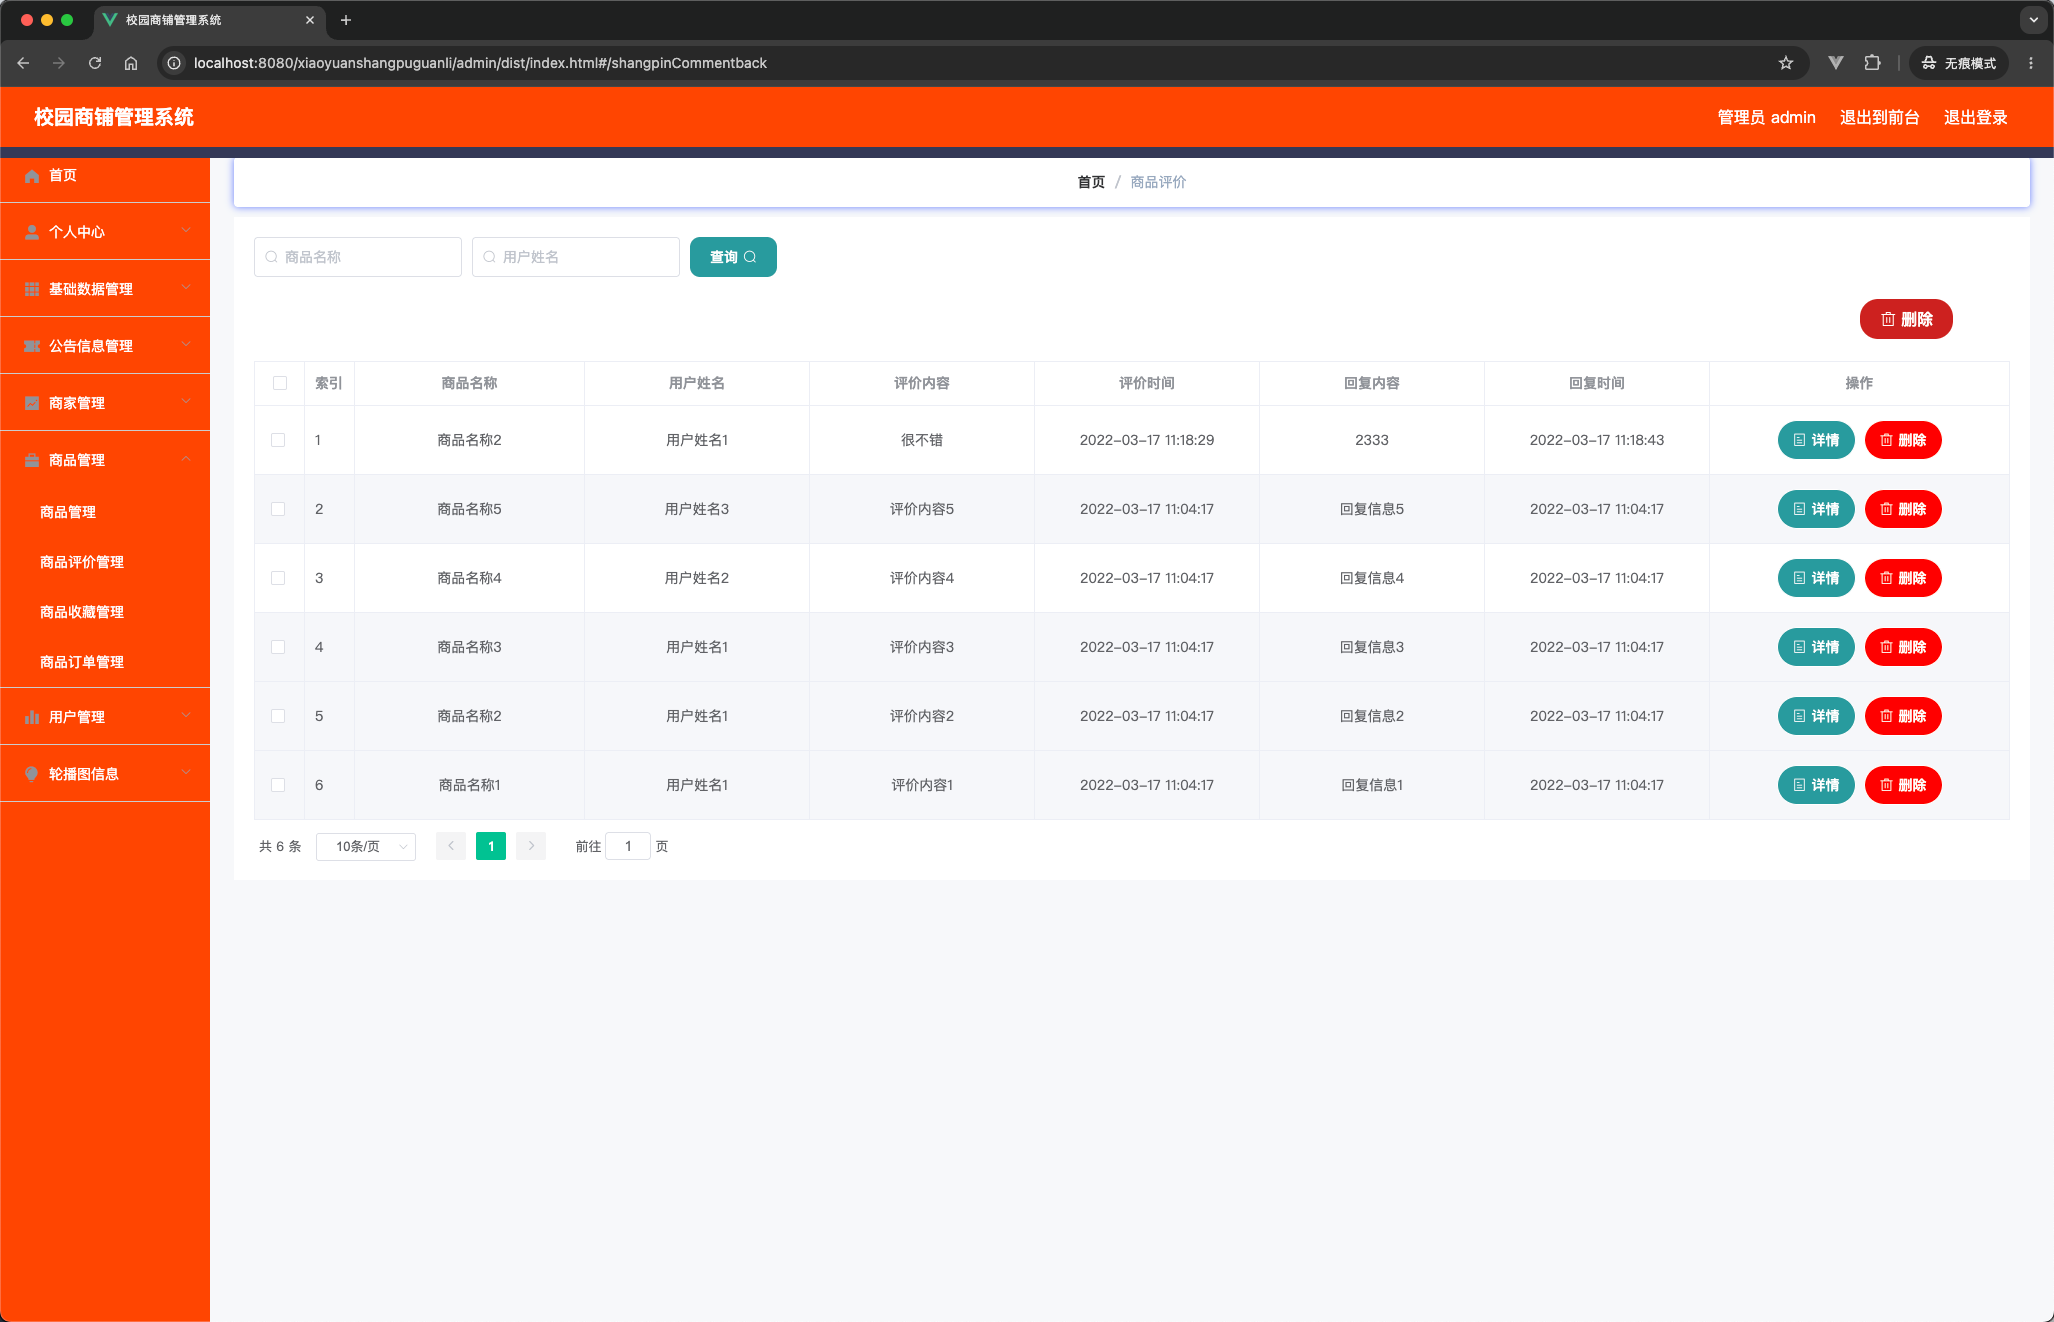Image resolution: width=2054 pixels, height=1322 pixels.
Task: Click the bulk 删除 button above table
Action: [1906, 319]
